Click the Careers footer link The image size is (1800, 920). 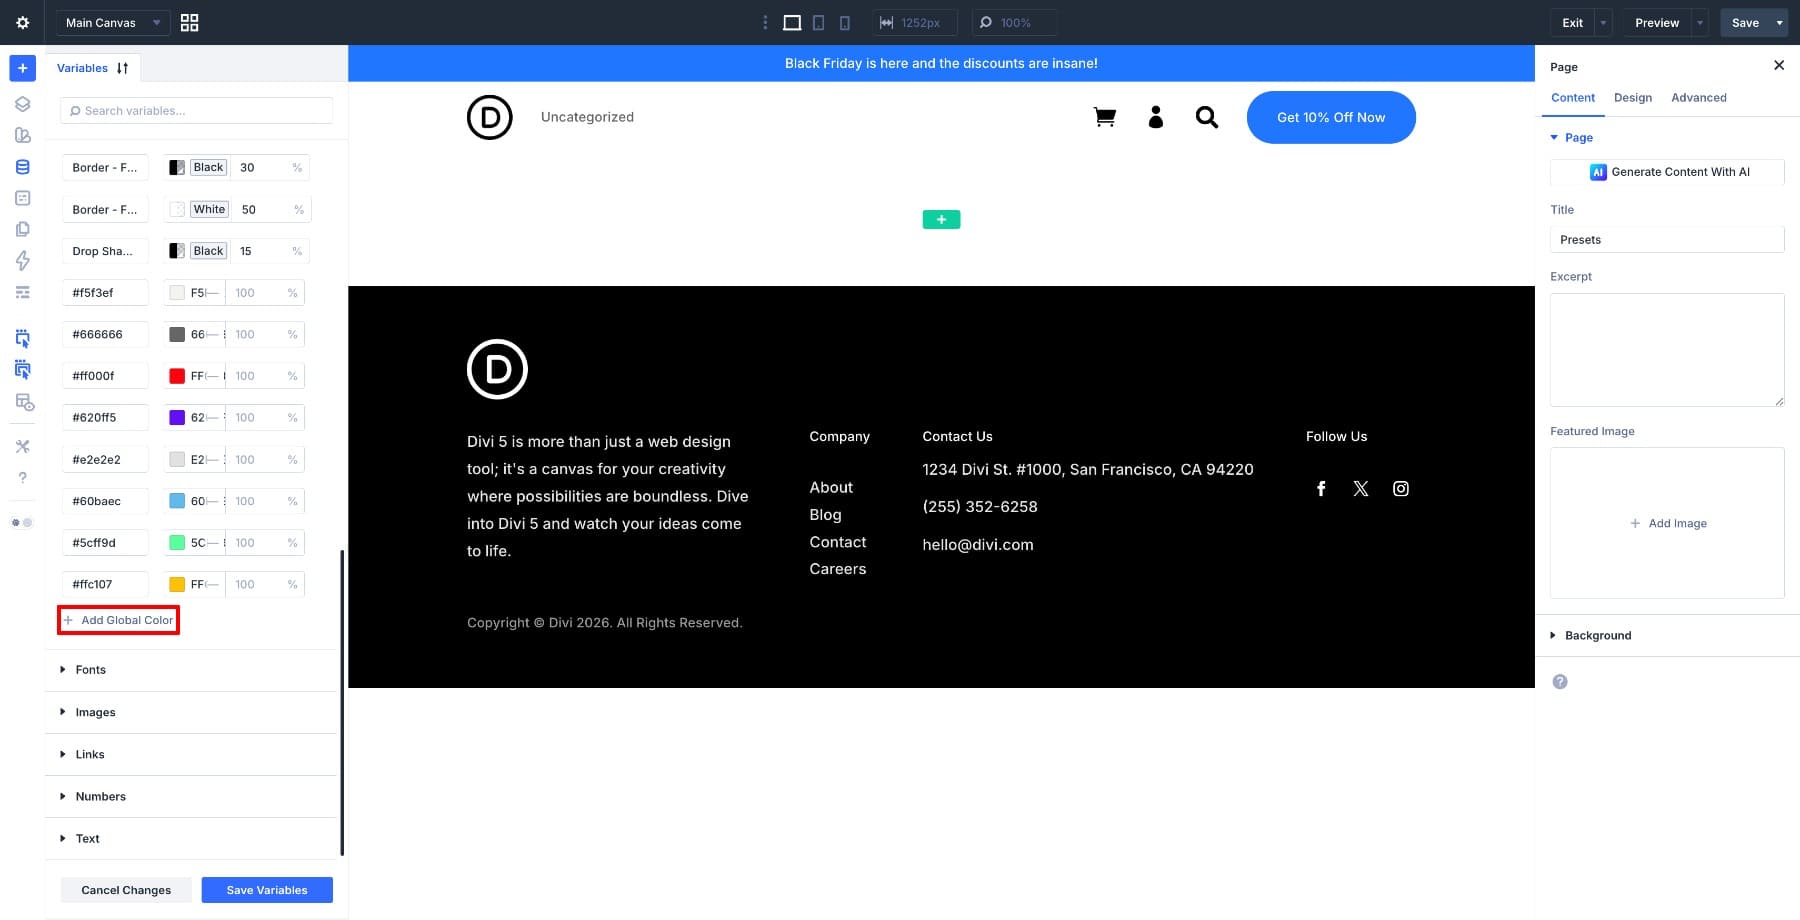coord(838,569)
